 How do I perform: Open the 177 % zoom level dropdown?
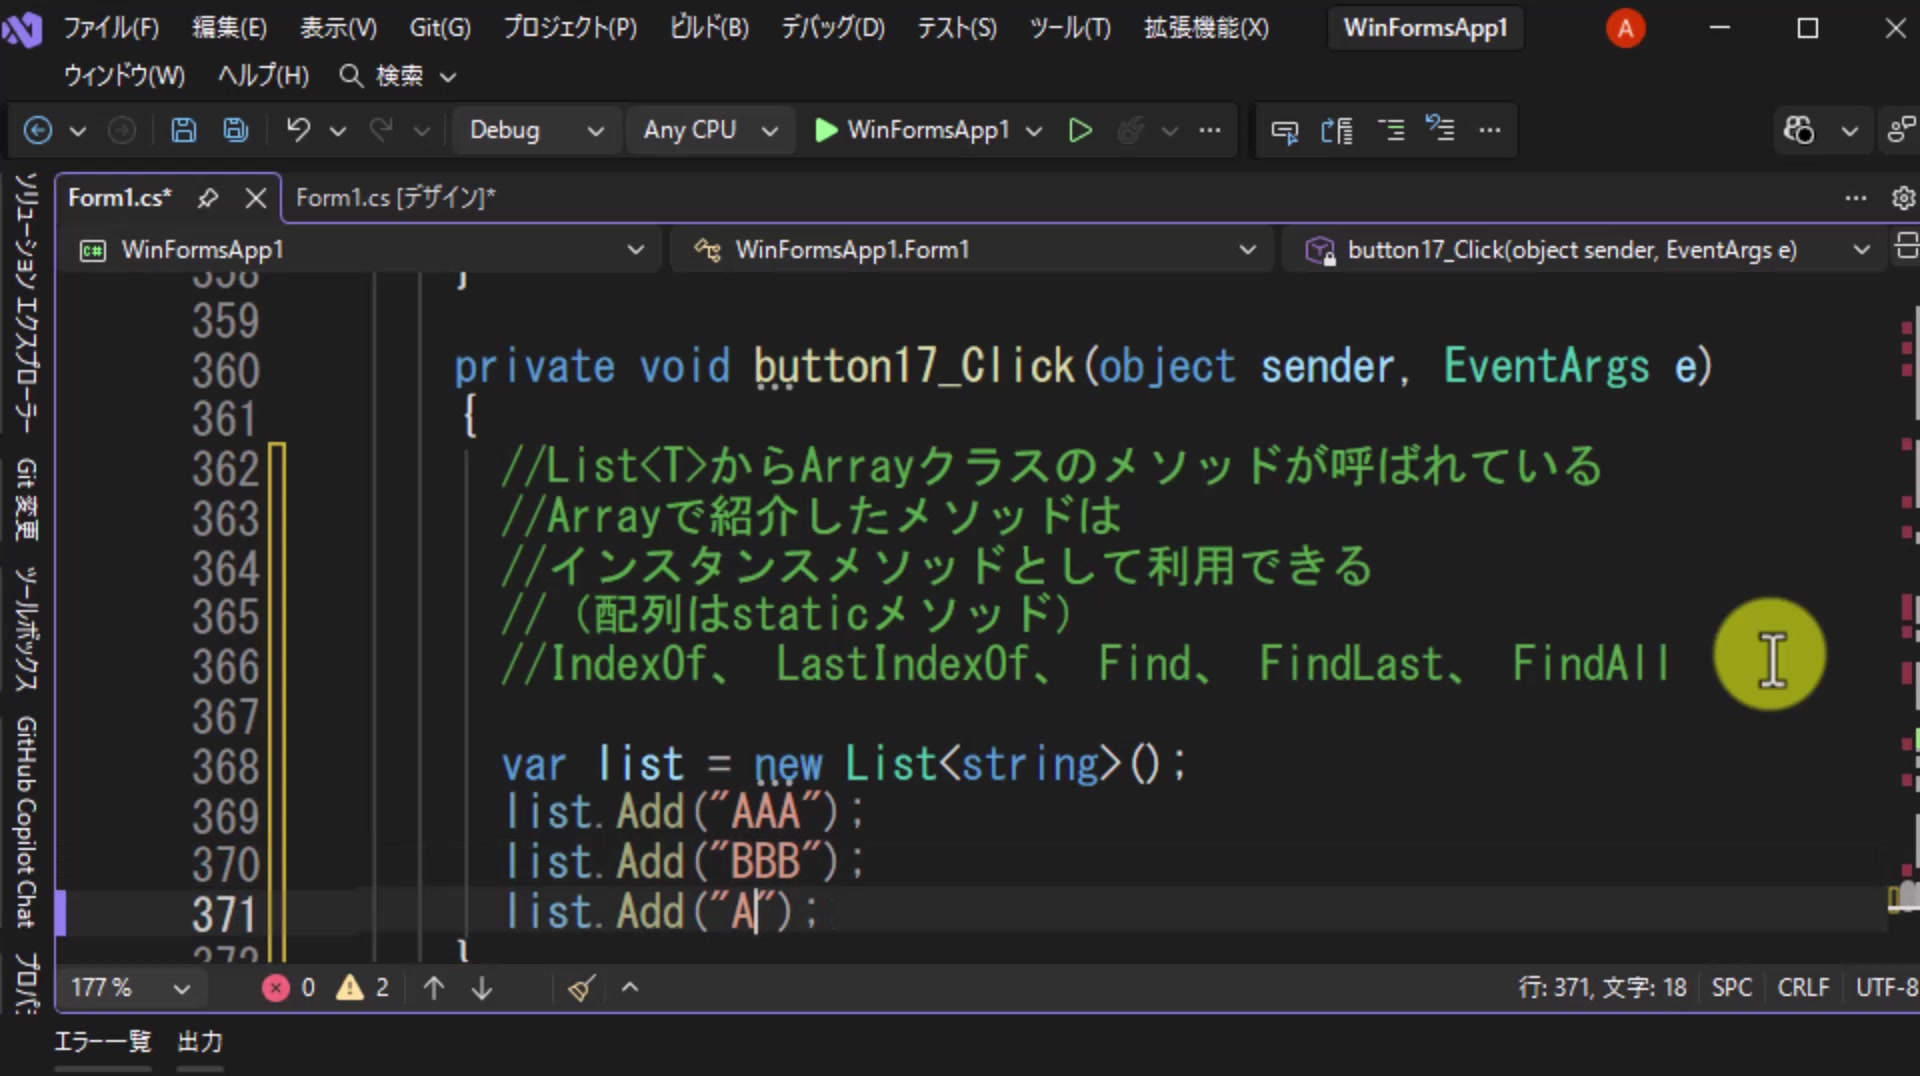point(130,988)
